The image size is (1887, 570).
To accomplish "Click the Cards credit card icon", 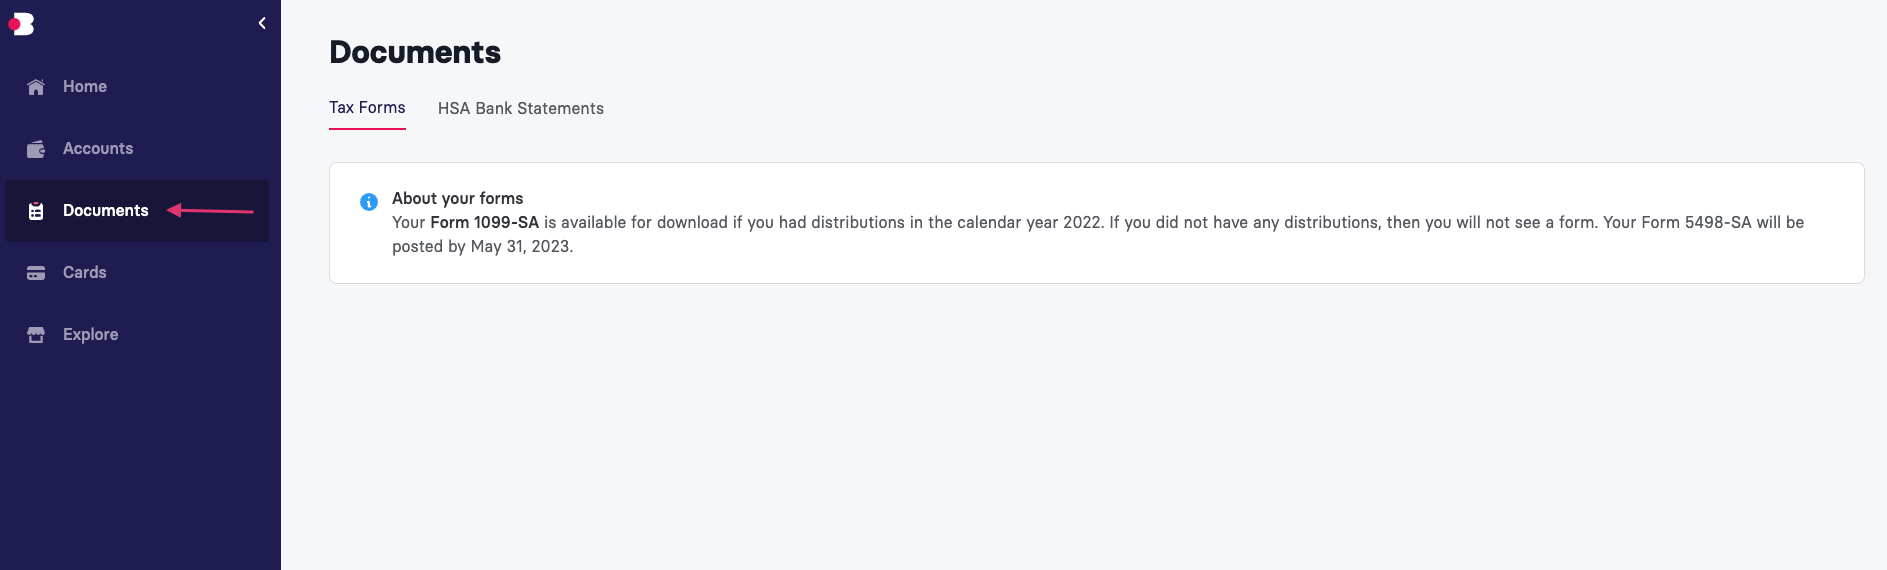I will [36, 273].
